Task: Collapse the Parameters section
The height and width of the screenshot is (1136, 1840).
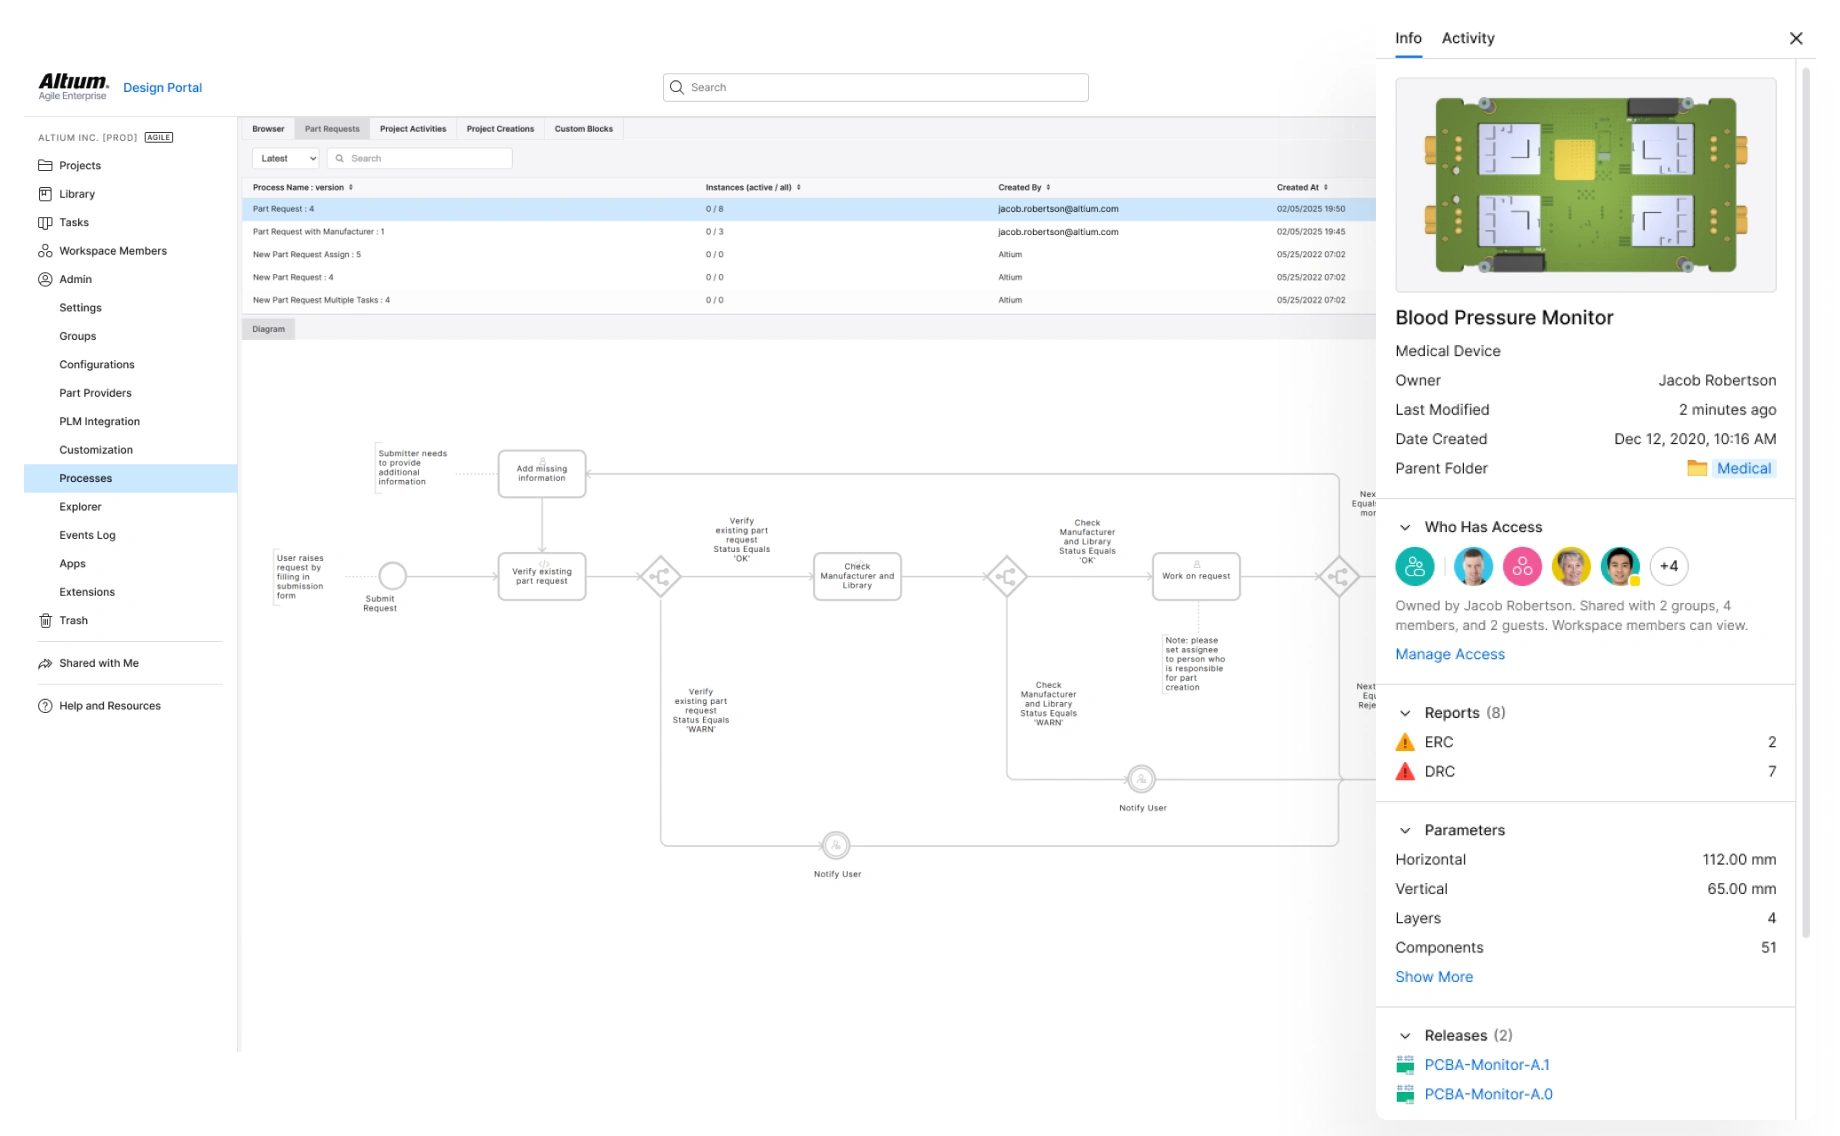Action: tap(1405, 830)
